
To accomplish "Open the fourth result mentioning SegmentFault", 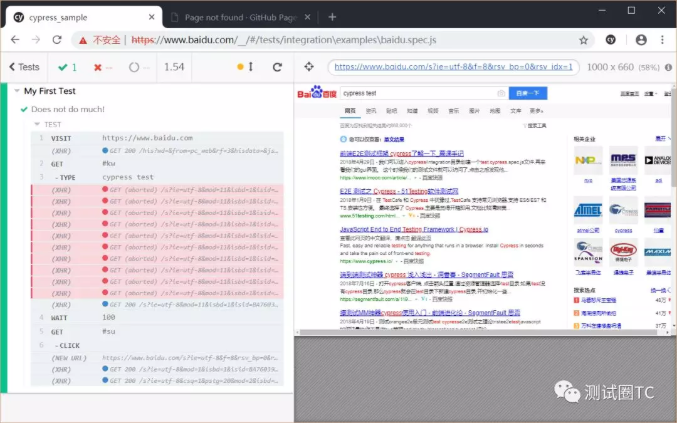I will tap(426, 274).
